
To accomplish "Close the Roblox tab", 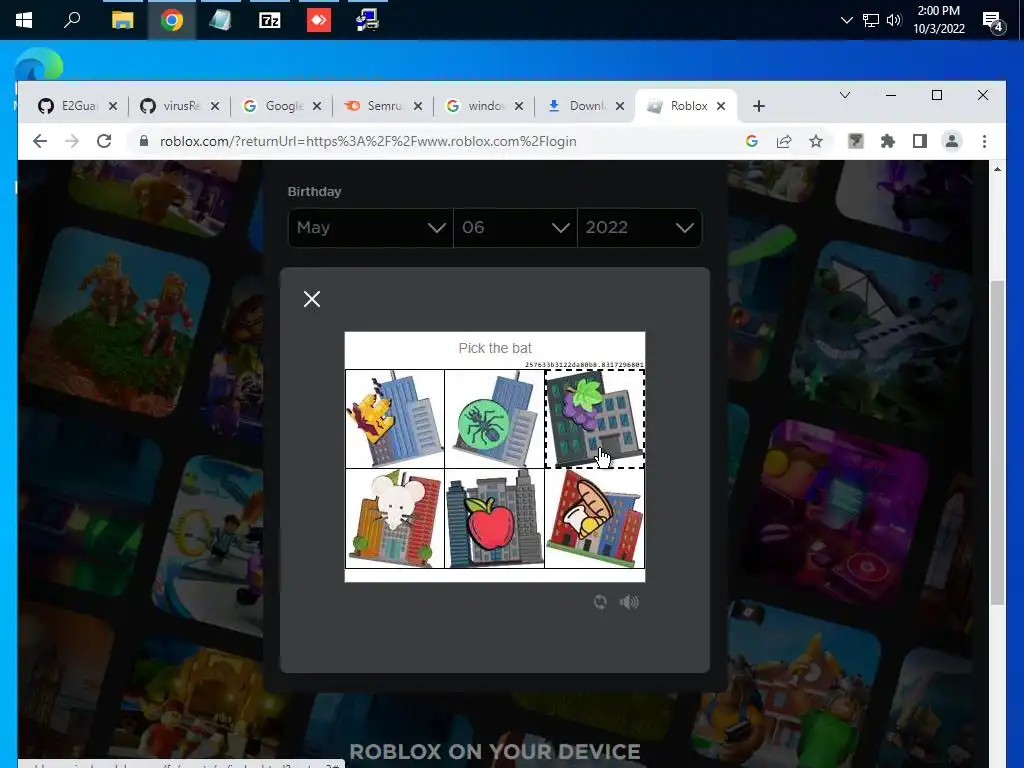I will (x=721, y=106).
